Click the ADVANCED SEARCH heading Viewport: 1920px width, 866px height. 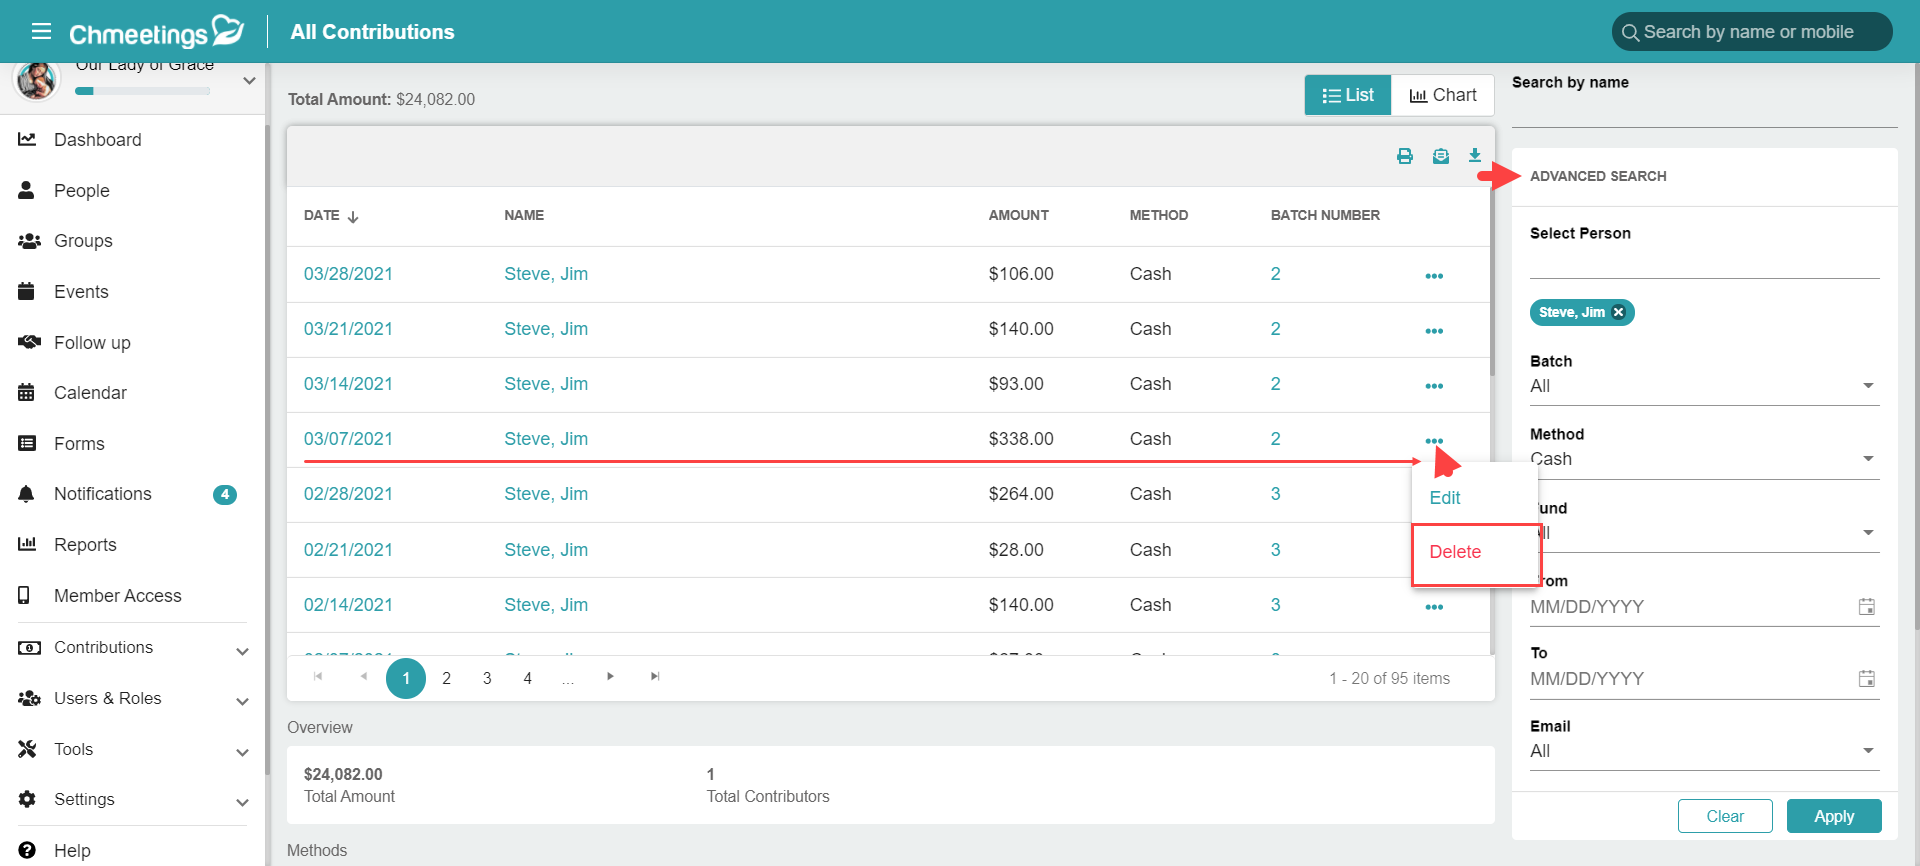tap(1598, 176)
